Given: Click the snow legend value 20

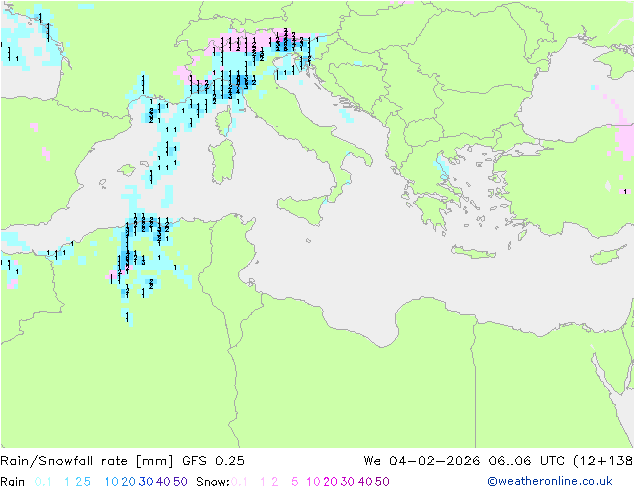Looking at the screenshot, I should pyautogui.click(x=330, y=482).
